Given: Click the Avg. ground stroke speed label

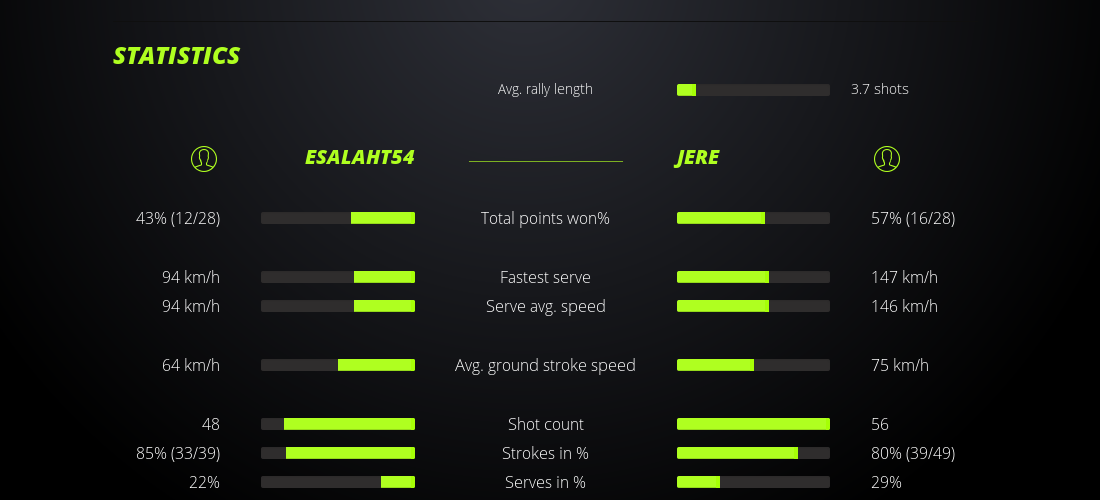Looking at the screenshot, I should [545, 365].
